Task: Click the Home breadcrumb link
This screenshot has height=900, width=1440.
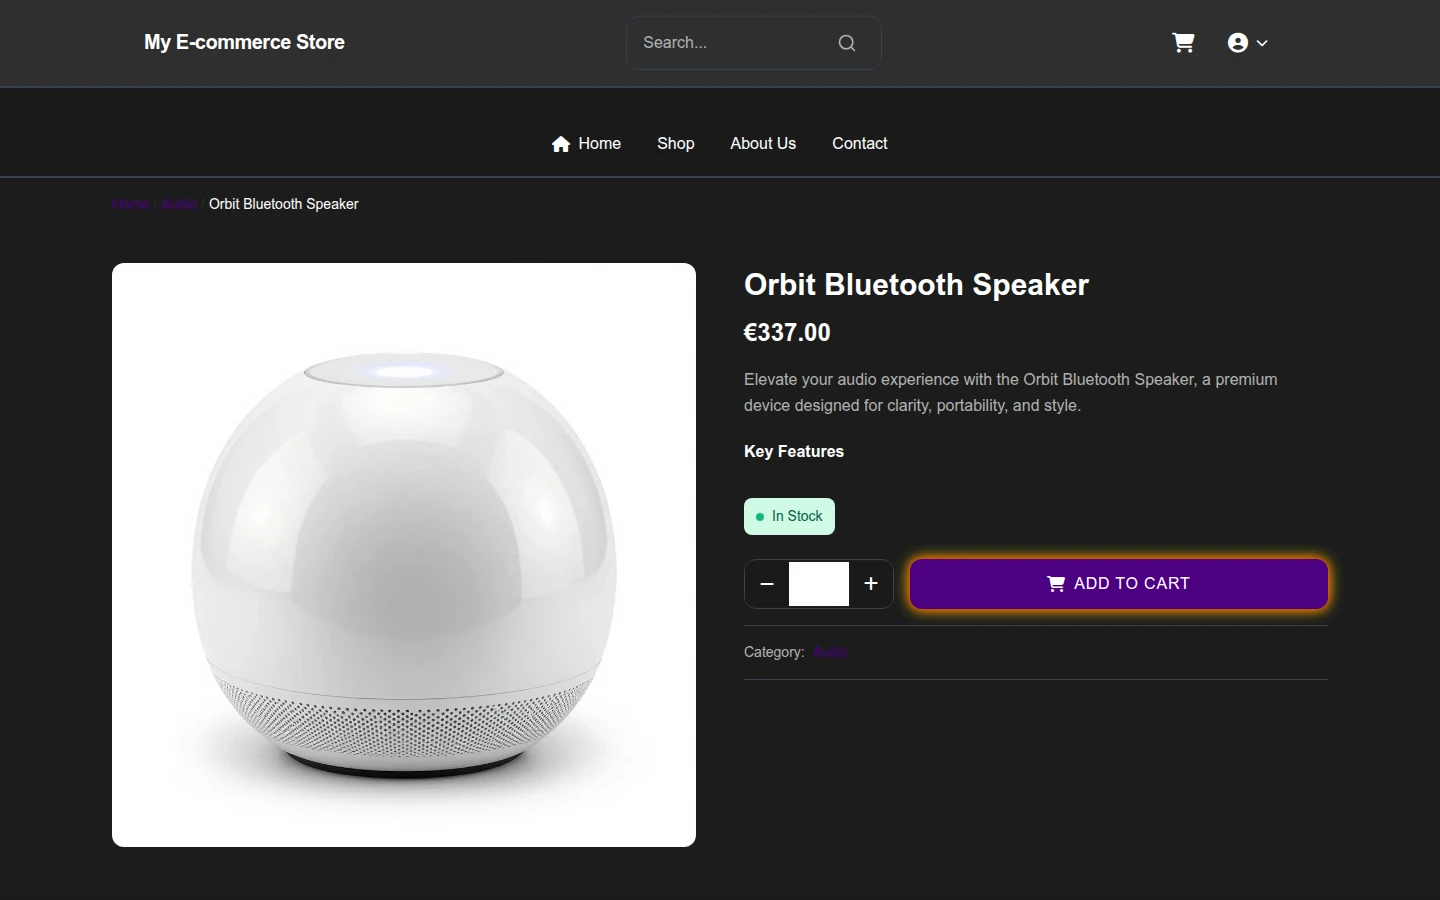Action: pyautogui.click(x=130, y=204)
